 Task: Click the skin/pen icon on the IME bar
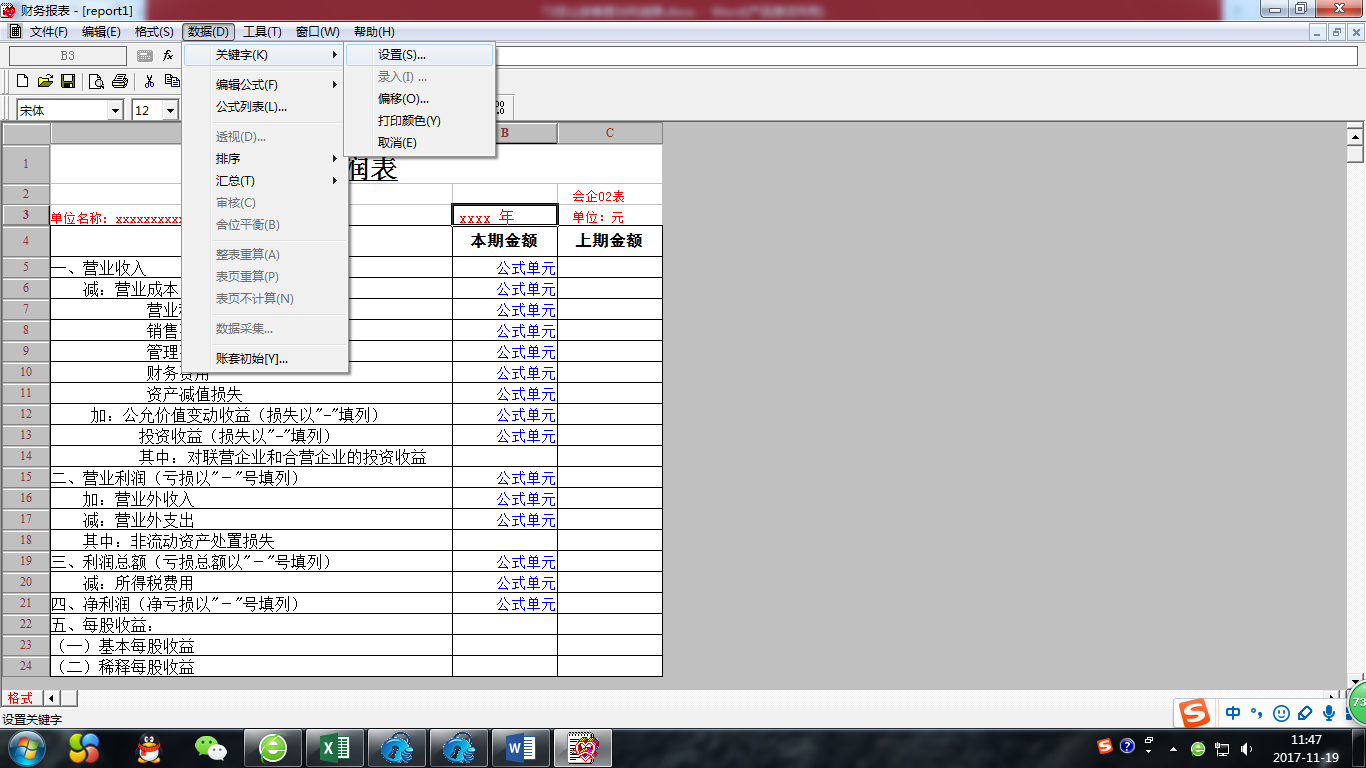[x=1305, y=713]
